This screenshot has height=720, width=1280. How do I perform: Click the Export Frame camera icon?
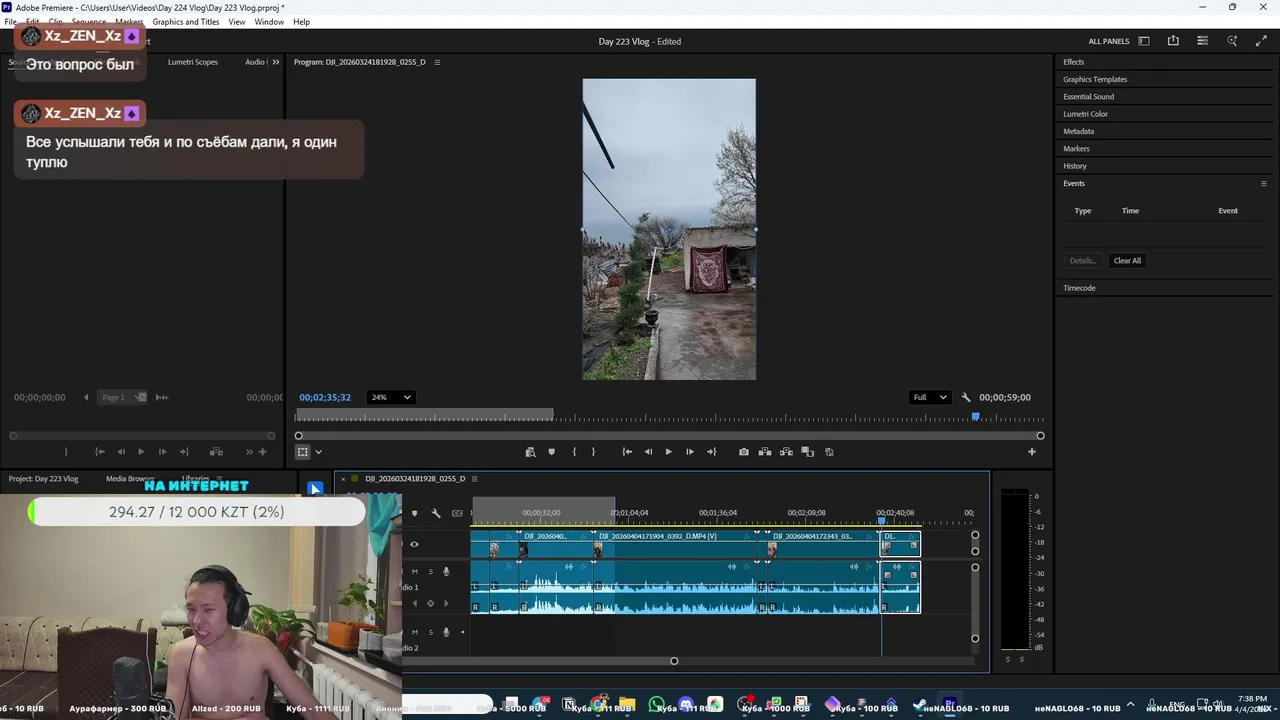743,452
